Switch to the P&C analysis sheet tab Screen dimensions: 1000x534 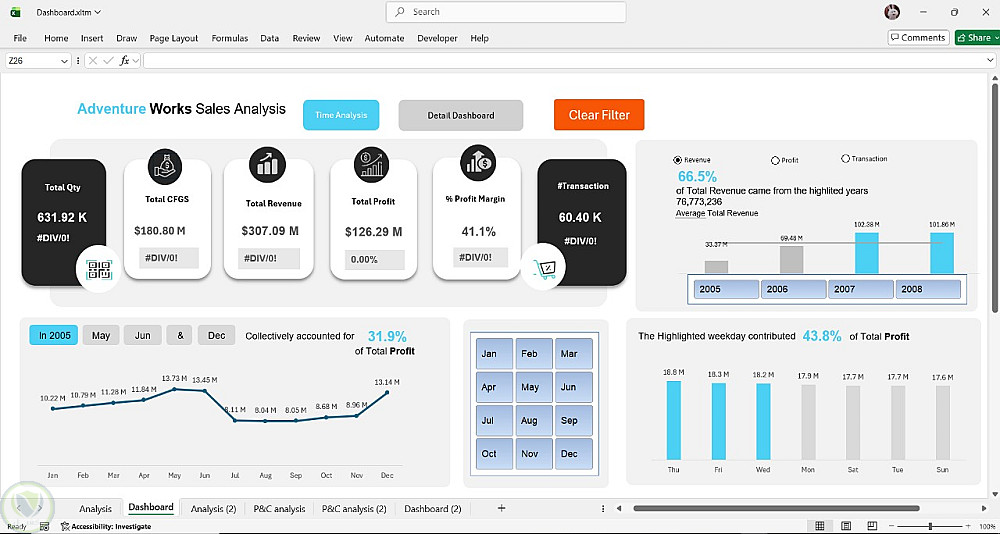pos(279,508)
